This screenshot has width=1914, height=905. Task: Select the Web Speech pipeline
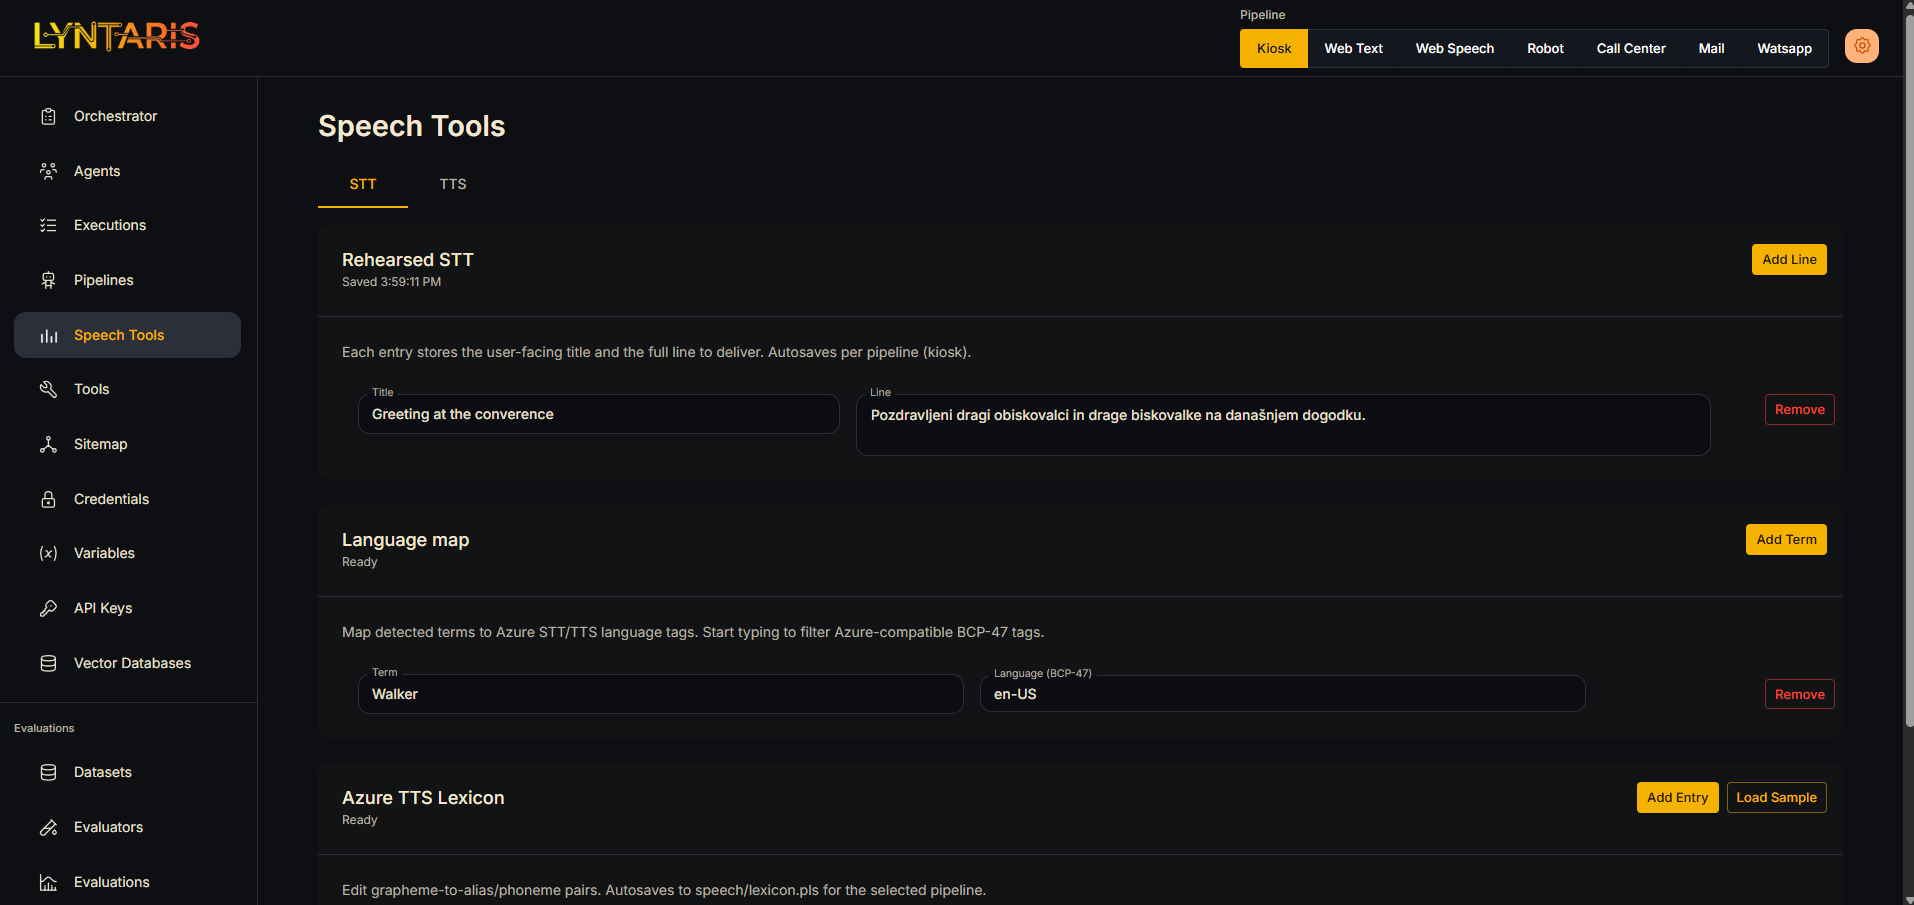tap(1454, 48)
